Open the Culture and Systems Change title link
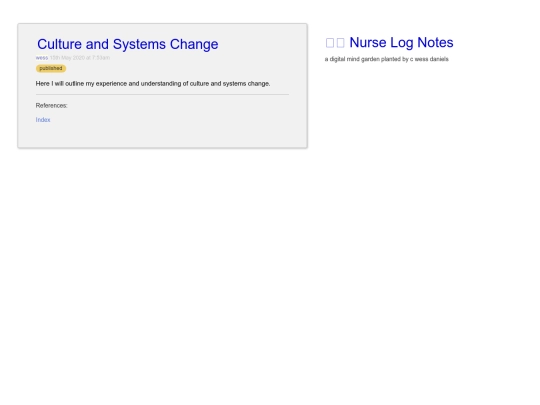 (127, 44)
